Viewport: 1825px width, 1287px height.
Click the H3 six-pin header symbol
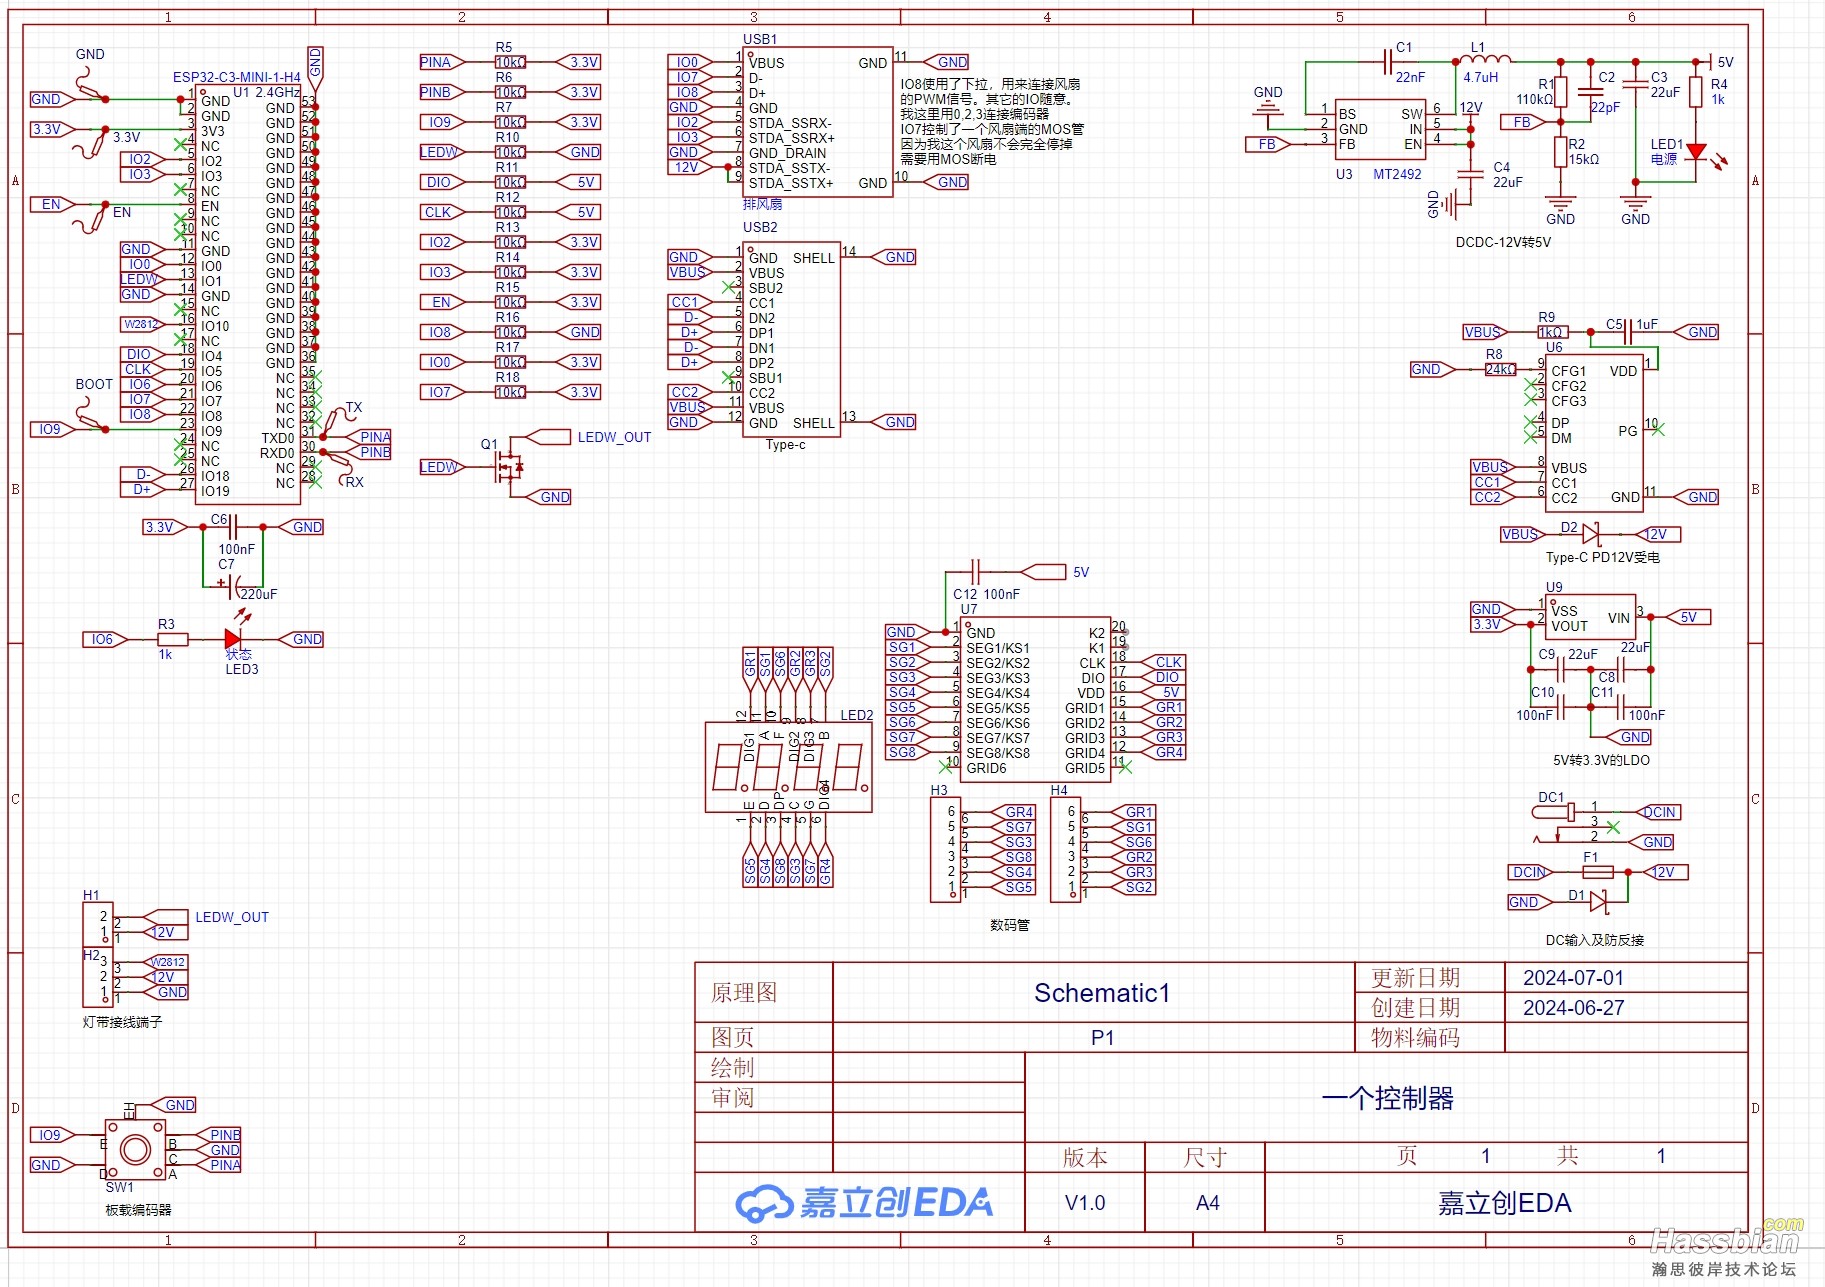click(946, 849)
